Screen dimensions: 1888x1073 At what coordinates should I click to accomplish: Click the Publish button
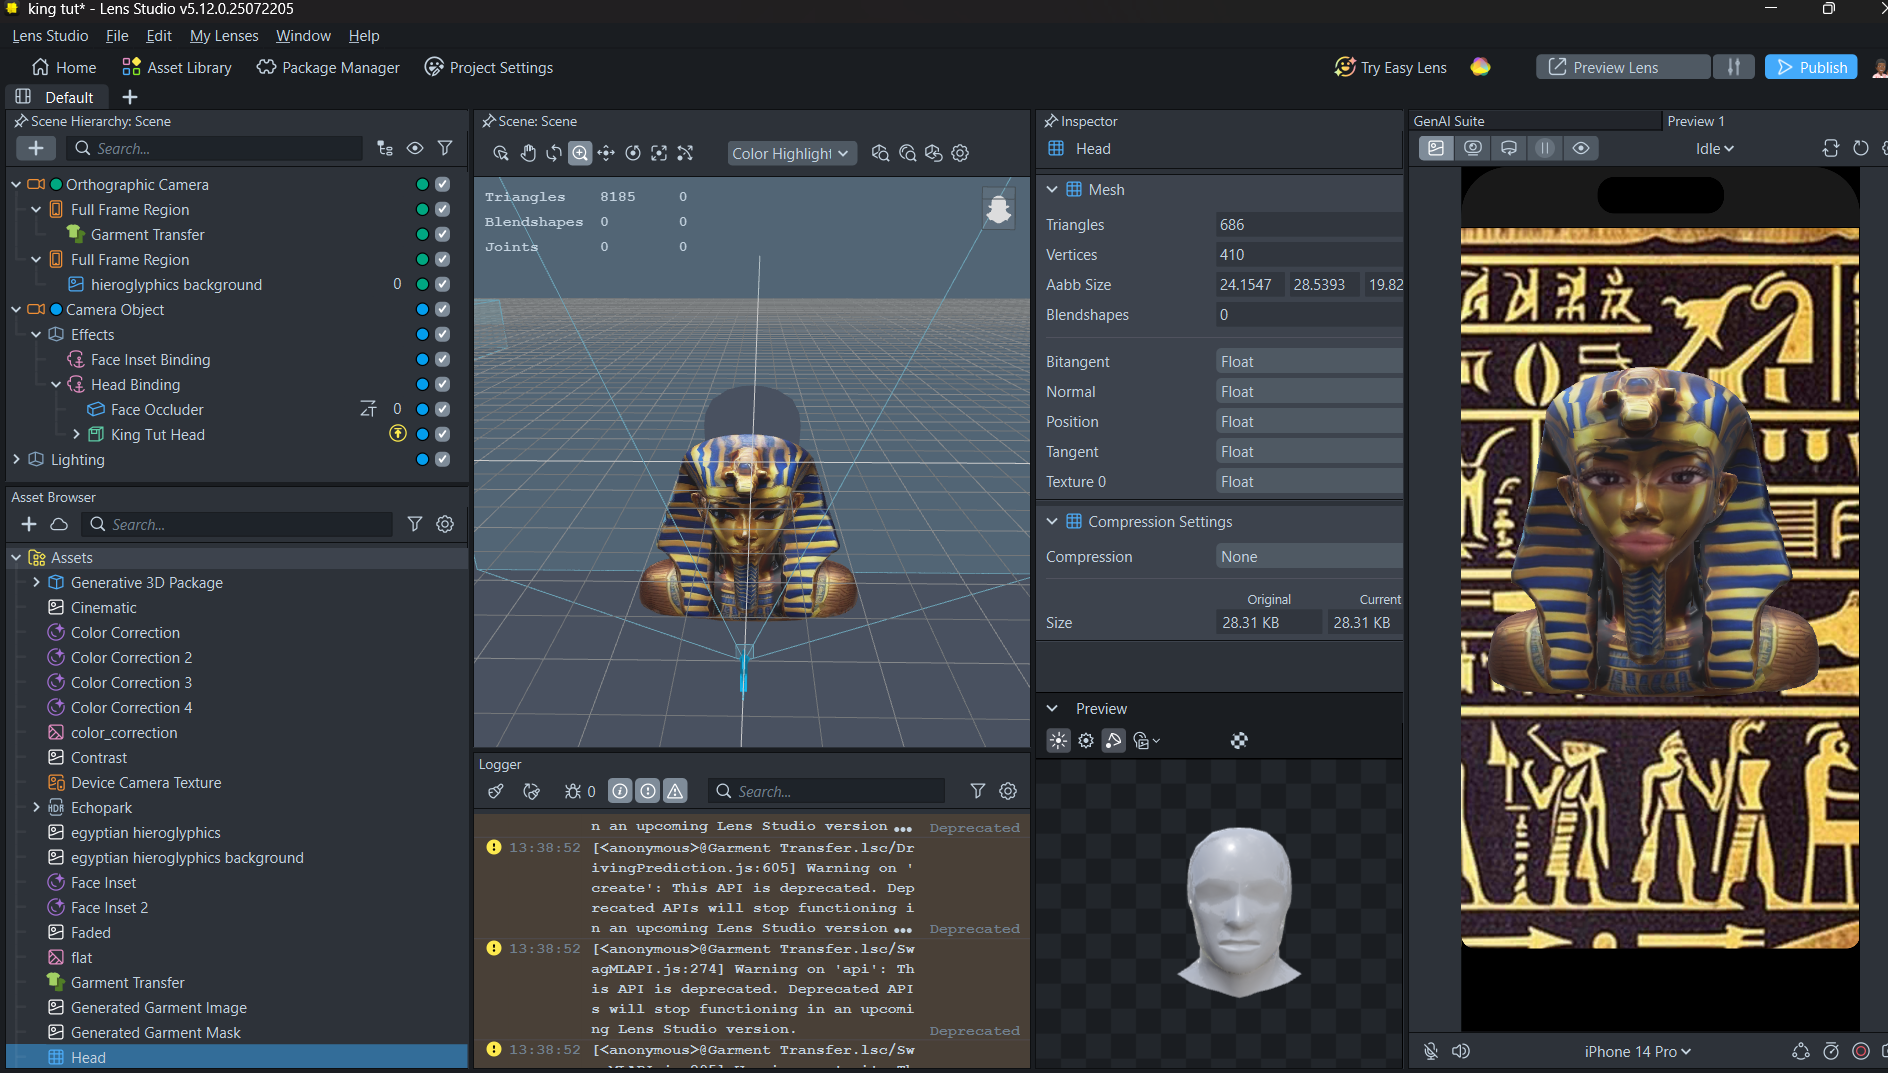tap(1811, 67)
